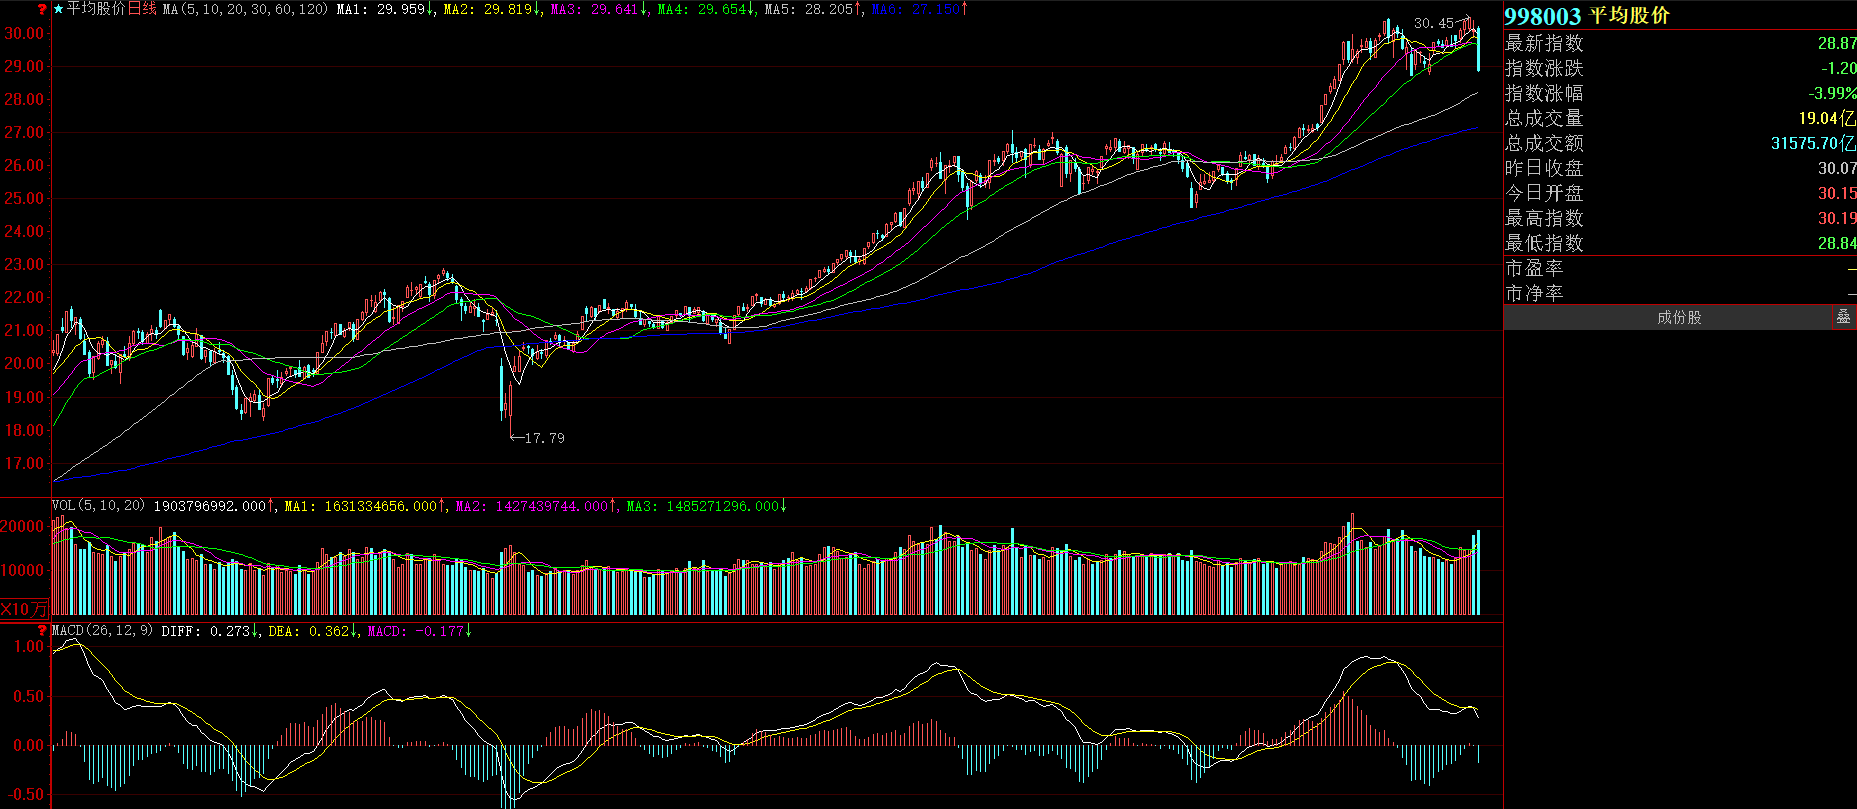Click the 最新指数 row label
1857x809 pixels.
coord(1544,43)
